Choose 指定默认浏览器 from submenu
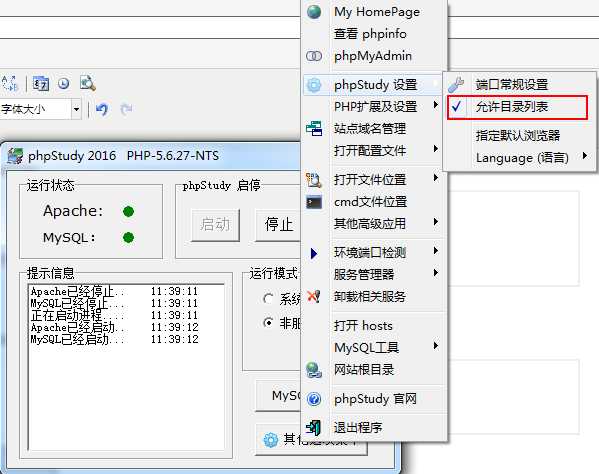Image resolution: width=599 pixels, height=474 pixels. (520, 136)
